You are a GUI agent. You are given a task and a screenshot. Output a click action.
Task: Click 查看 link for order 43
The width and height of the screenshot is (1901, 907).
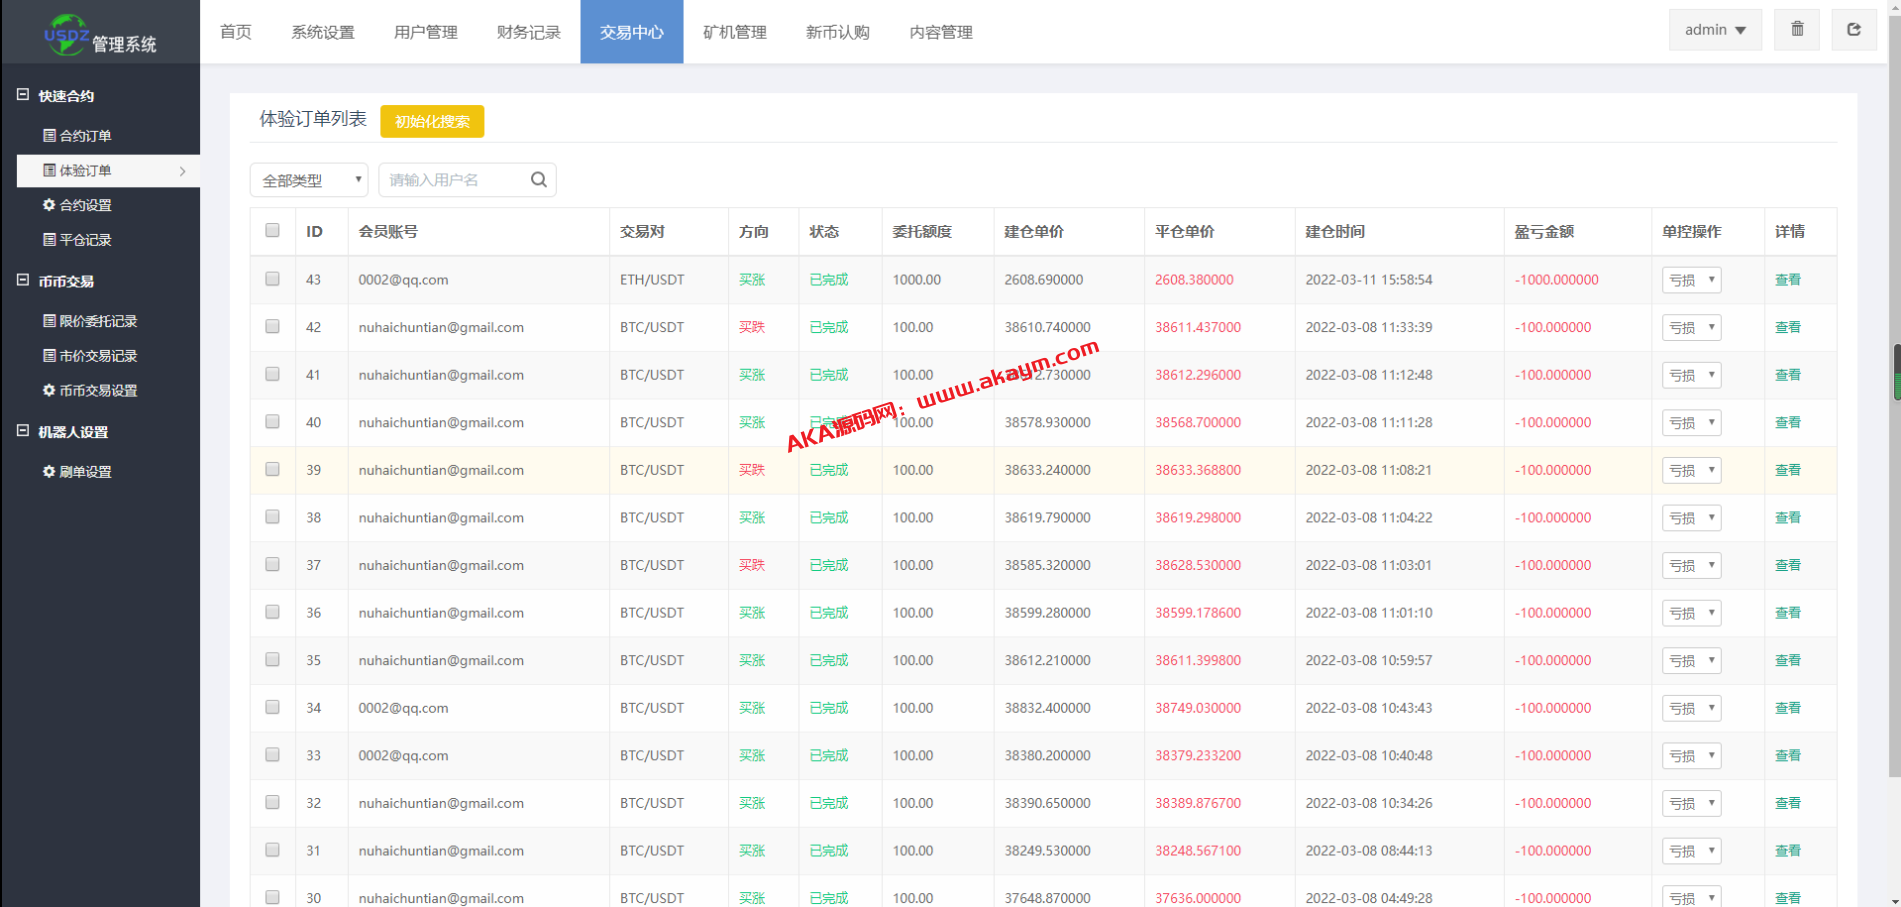[1787, 280]
